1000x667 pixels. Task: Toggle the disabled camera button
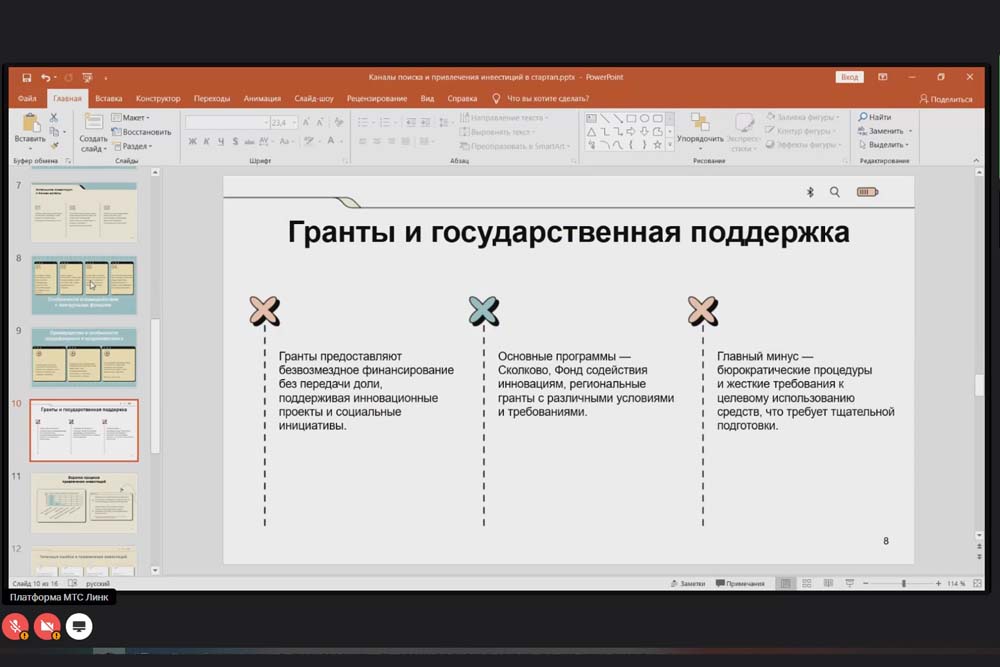[47, 627]
